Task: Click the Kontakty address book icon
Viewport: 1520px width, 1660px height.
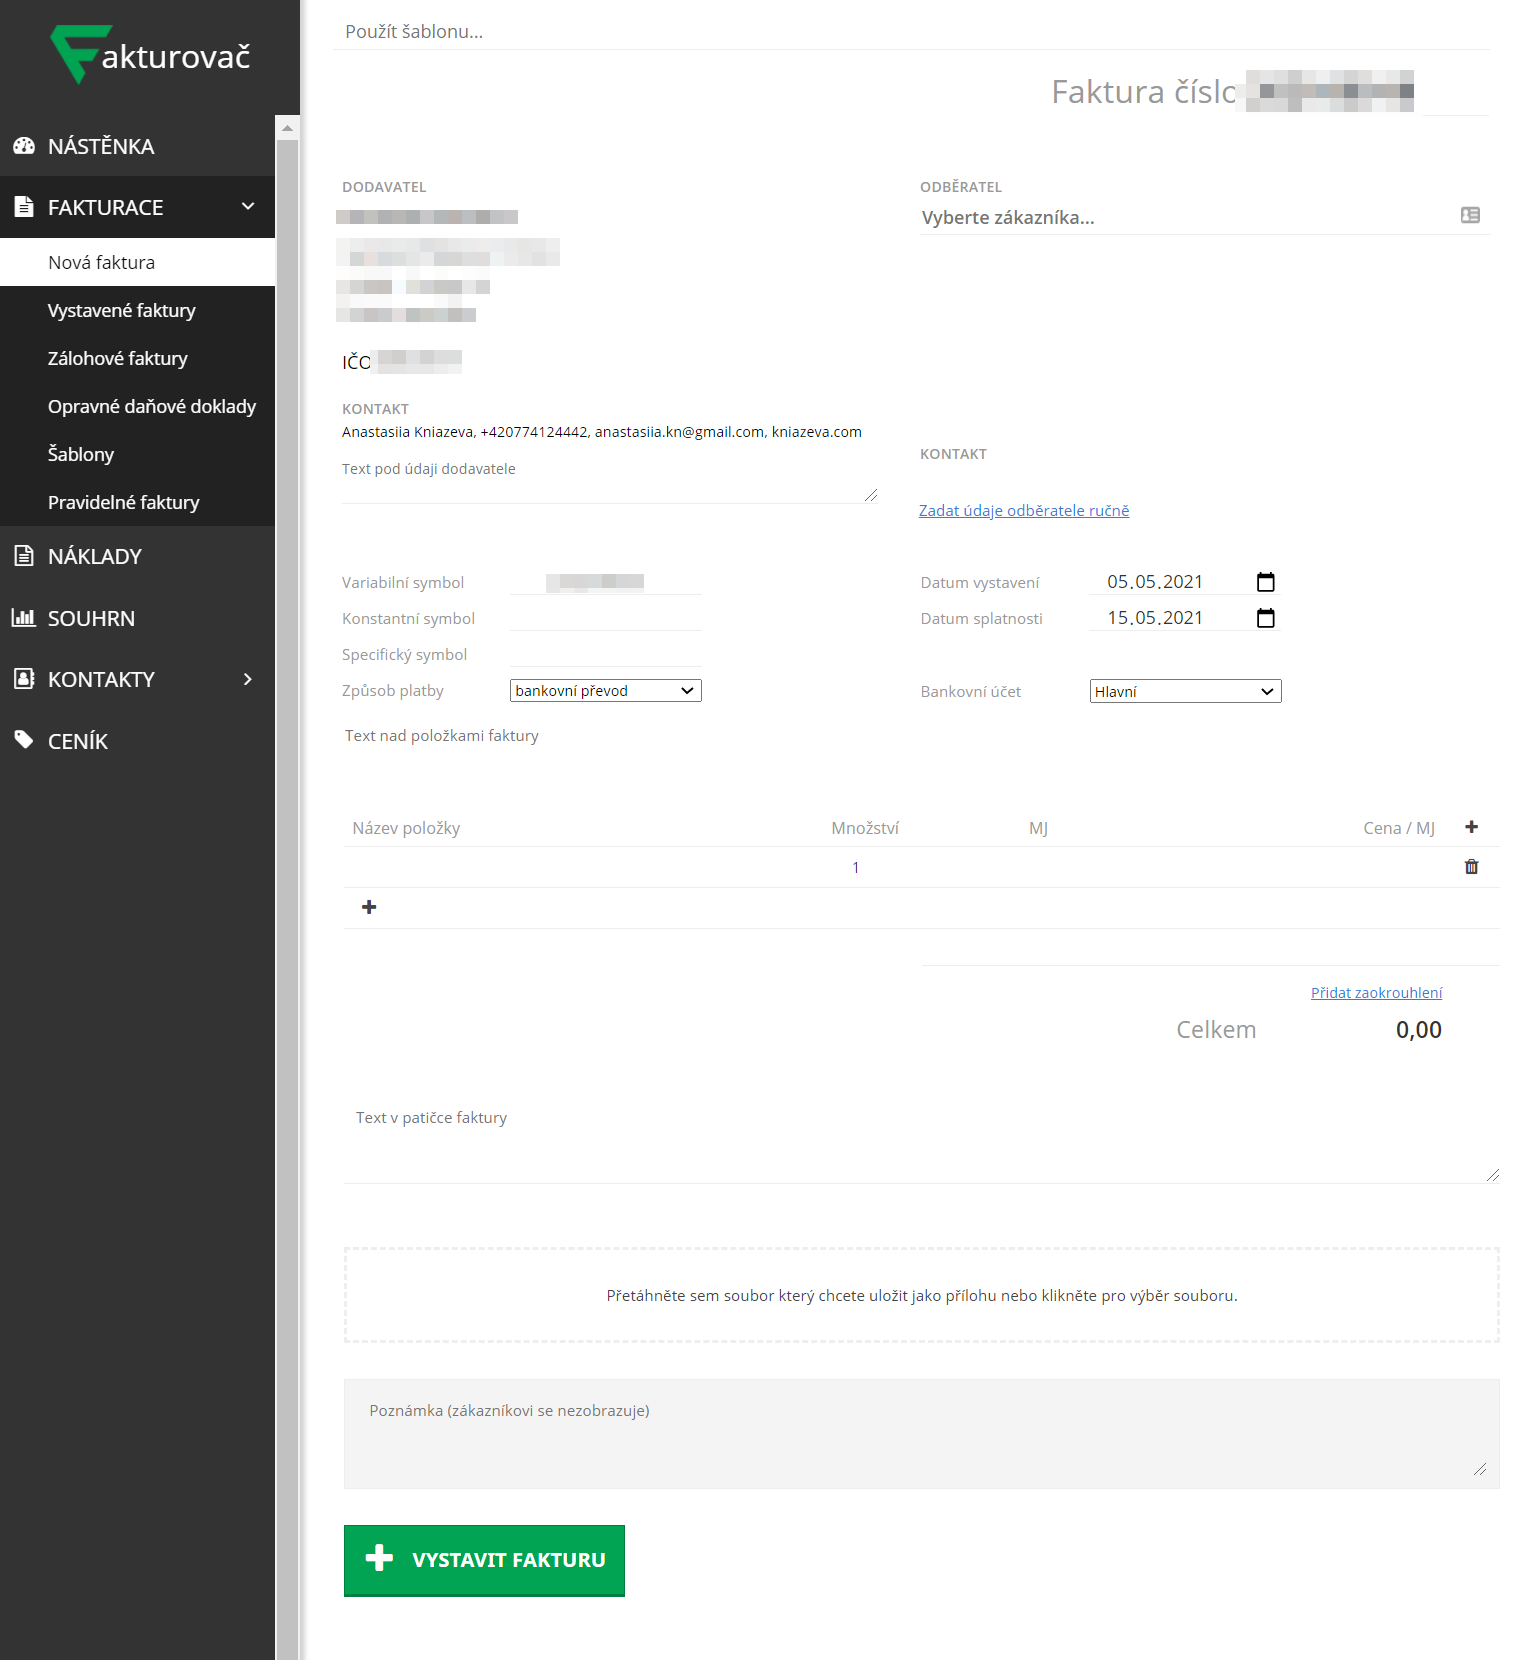Action: (24, 679)
